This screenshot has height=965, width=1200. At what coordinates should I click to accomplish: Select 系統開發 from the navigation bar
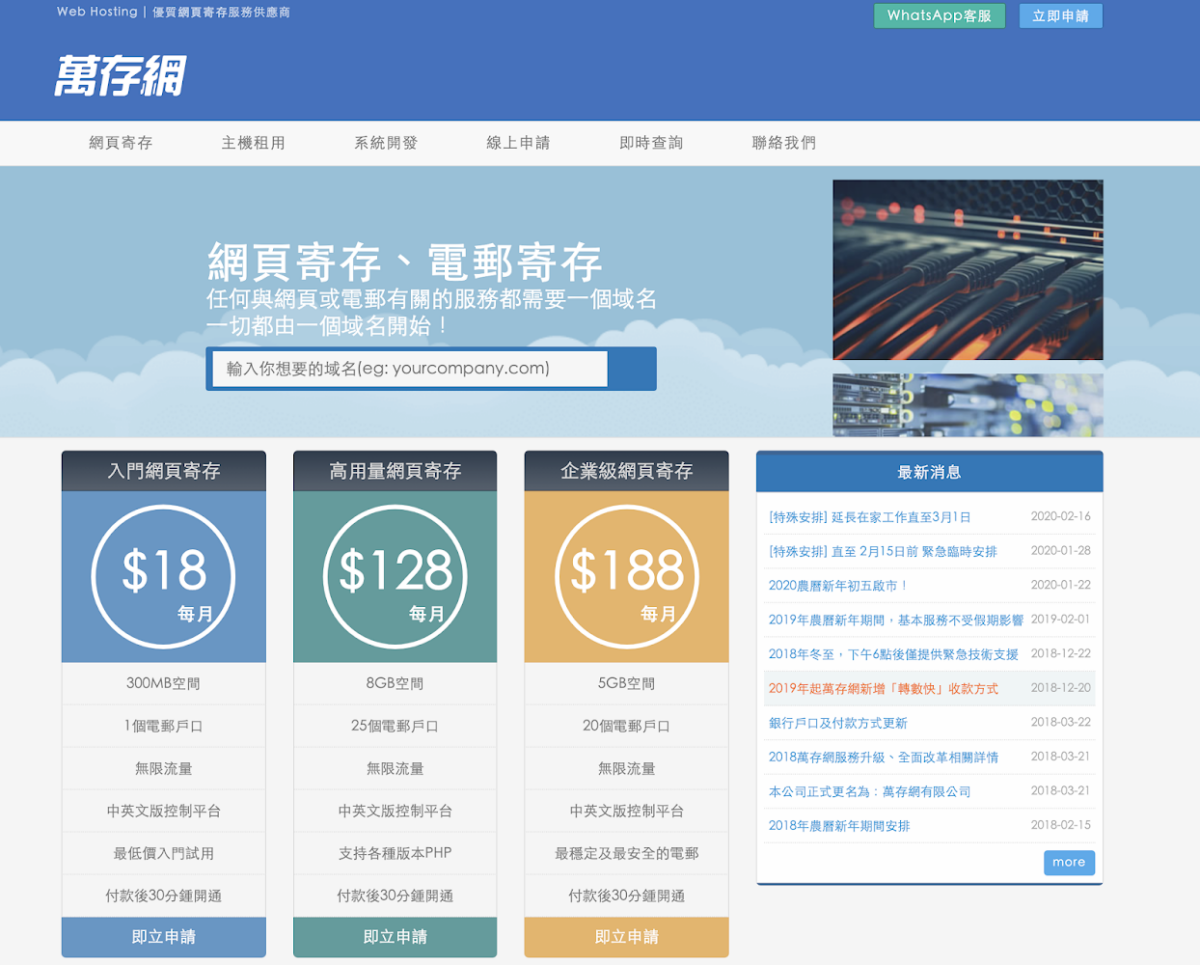(386, 143)
